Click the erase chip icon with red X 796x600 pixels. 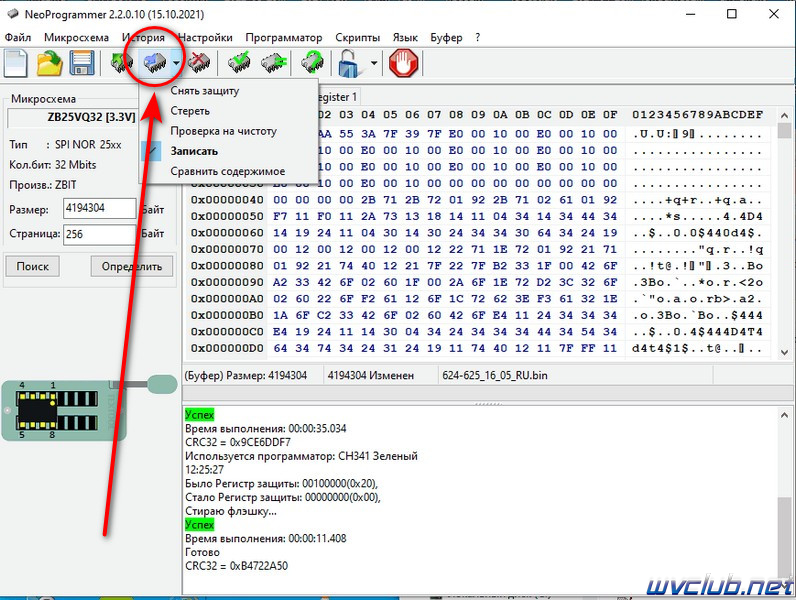tap(199, 63)
